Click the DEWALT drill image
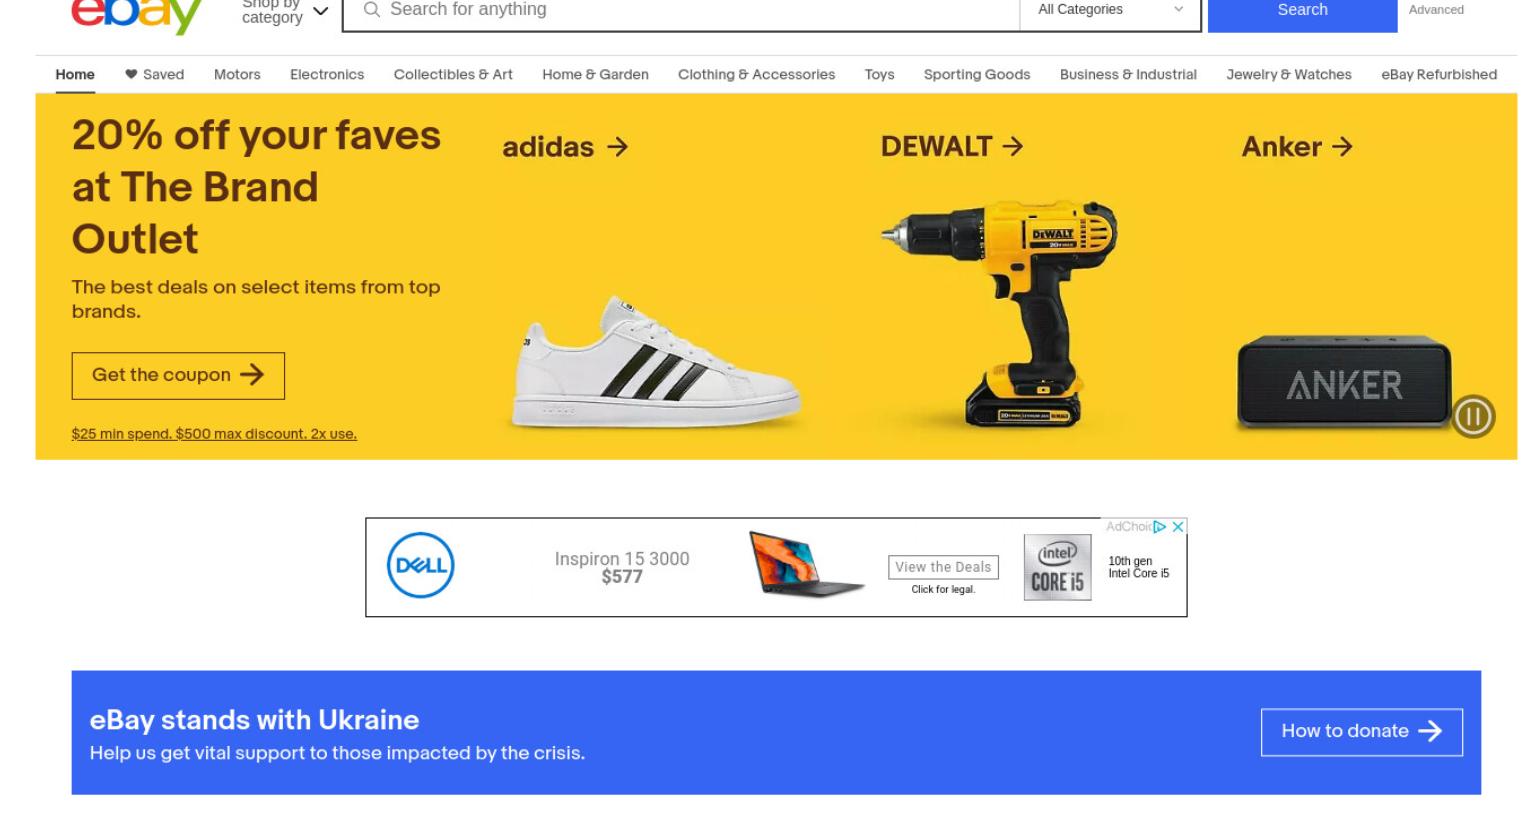This screenshot has width=1536, height=824. pyautogui.click(x=998, y=315)
